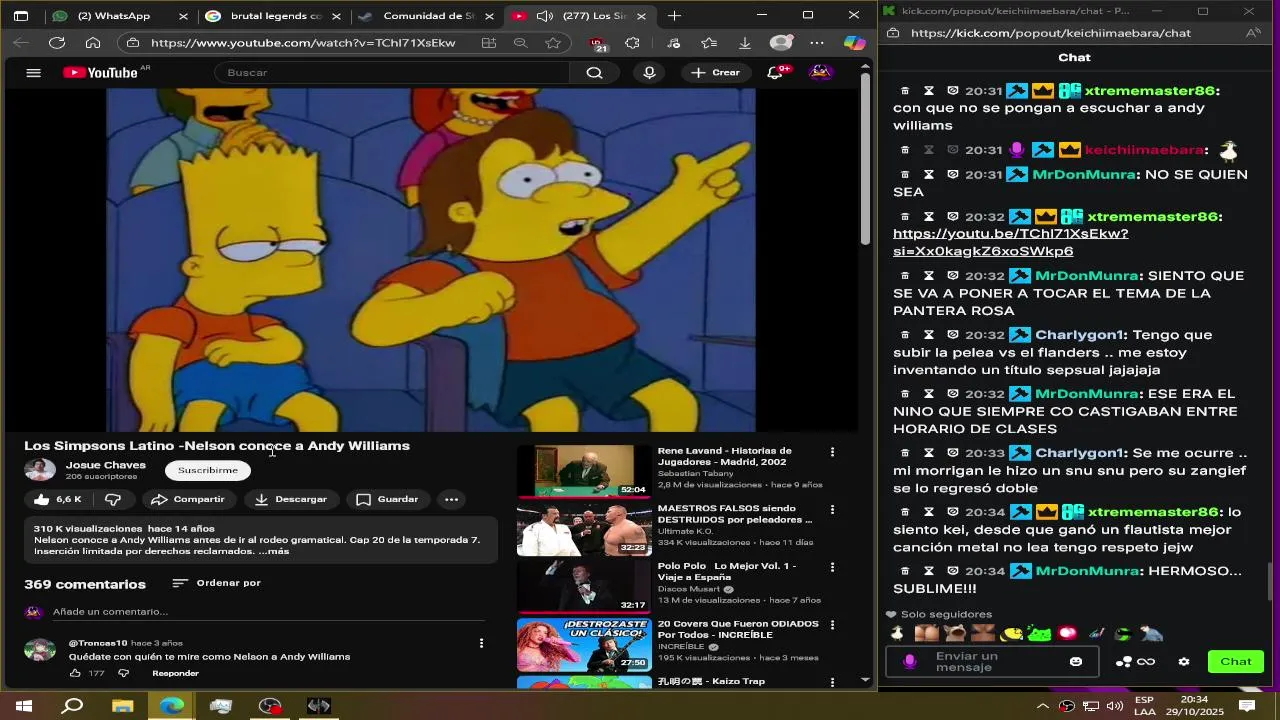Dislike the video

coord(113,499)
